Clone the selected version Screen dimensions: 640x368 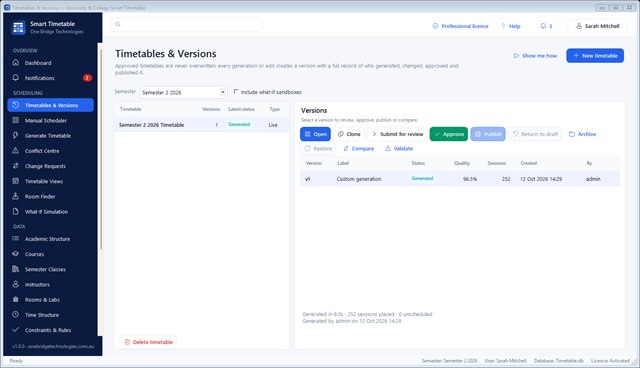pyautogui.click(x=349, y=134)
